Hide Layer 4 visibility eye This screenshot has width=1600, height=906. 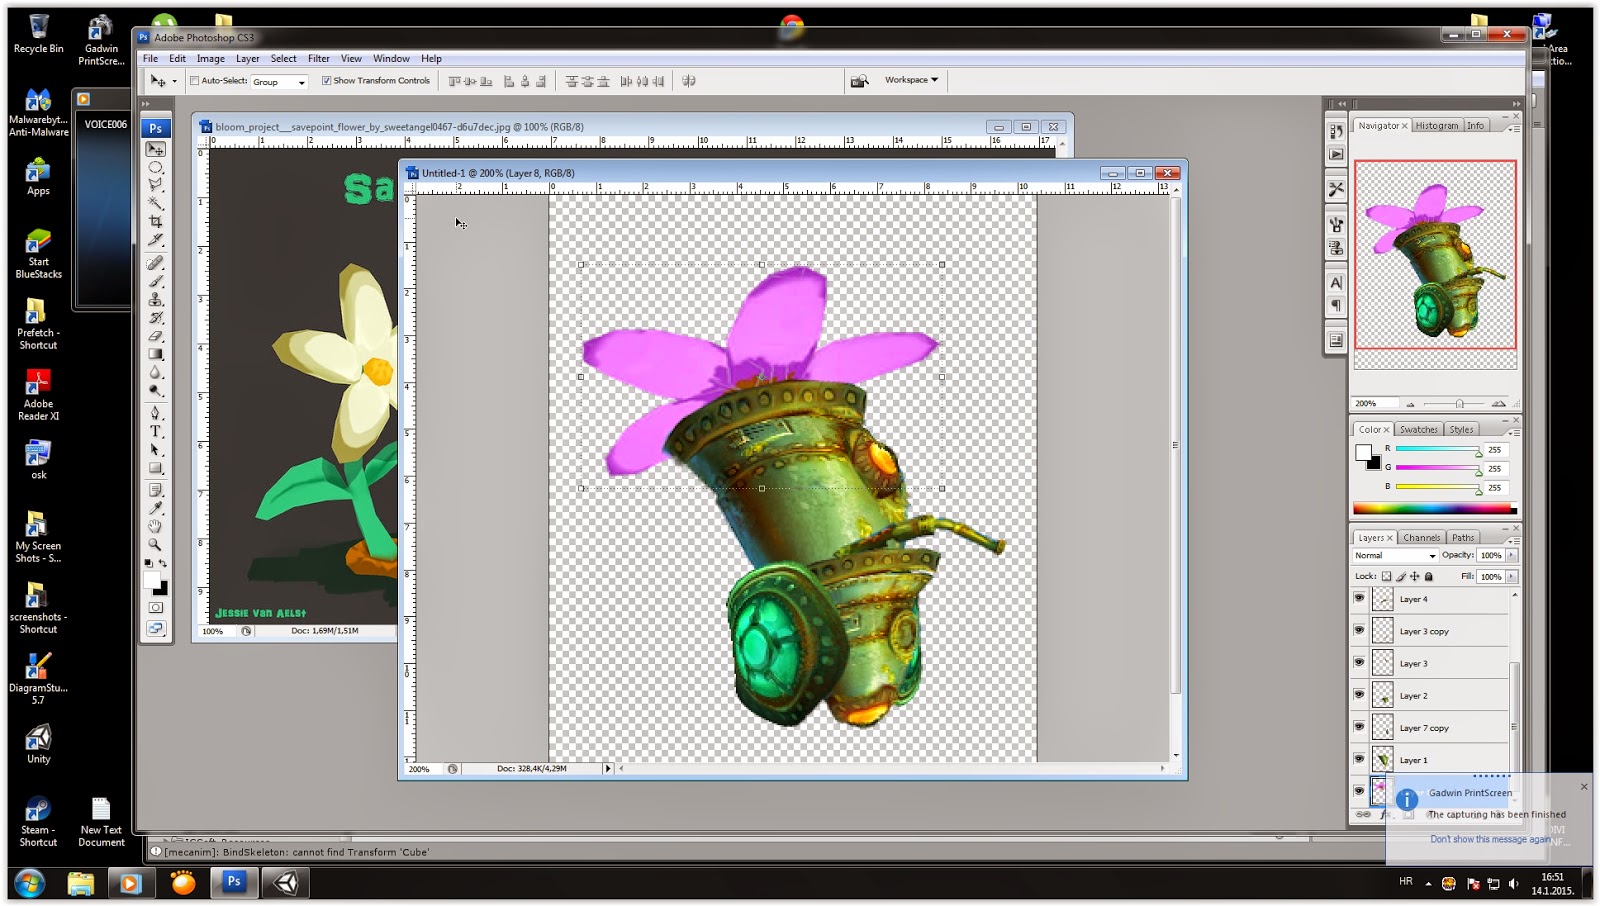1359,598
